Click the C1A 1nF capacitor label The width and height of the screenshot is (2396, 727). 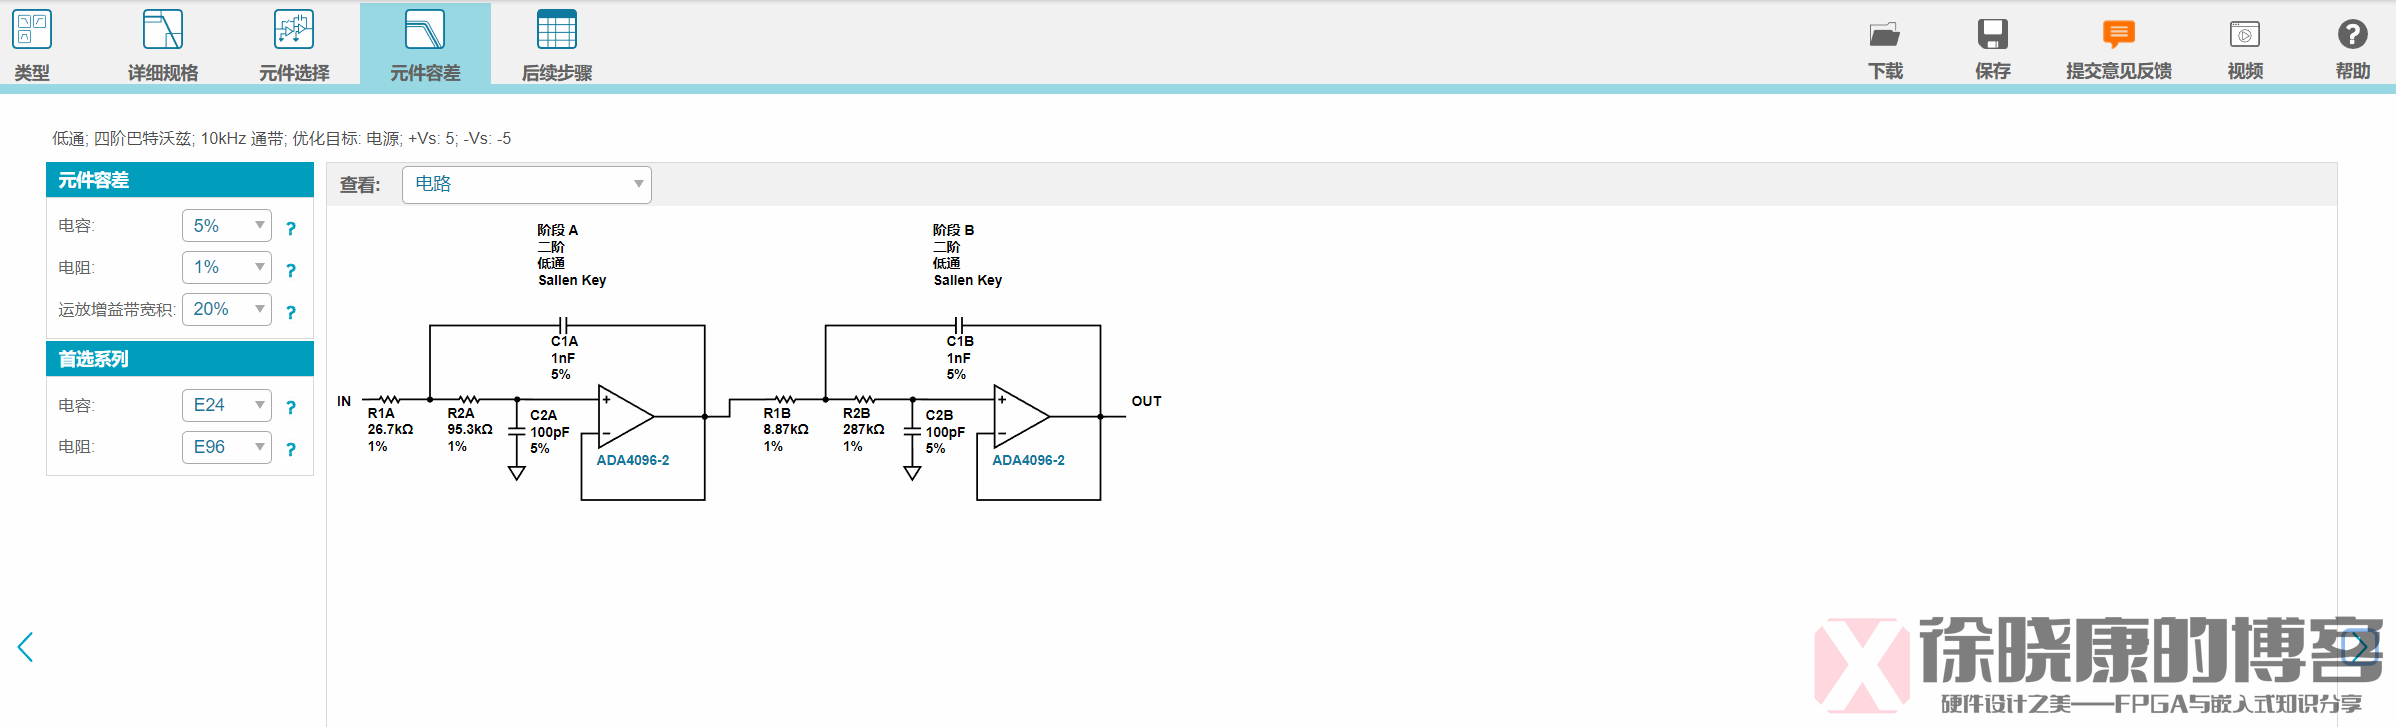pos(564,358)
